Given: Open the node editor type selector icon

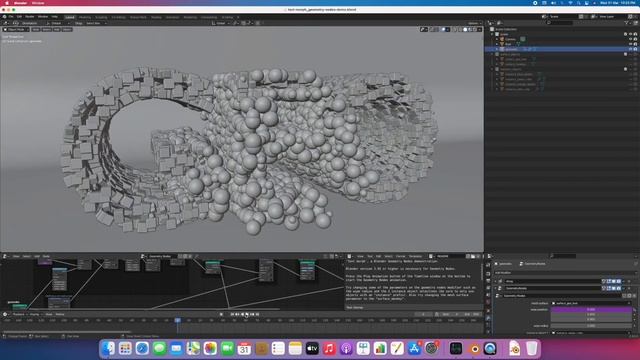Looking at the screenshot, I should click(5, 256).
